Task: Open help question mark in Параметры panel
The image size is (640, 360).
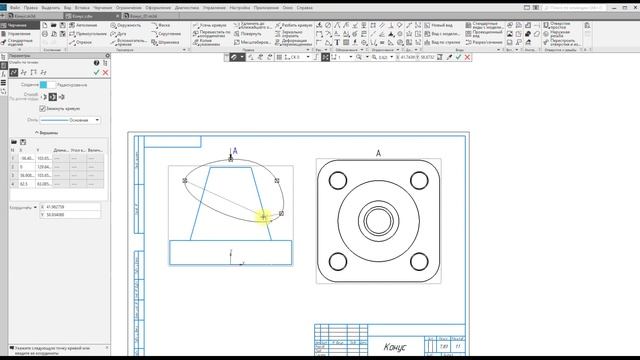Action: (96, 63)
